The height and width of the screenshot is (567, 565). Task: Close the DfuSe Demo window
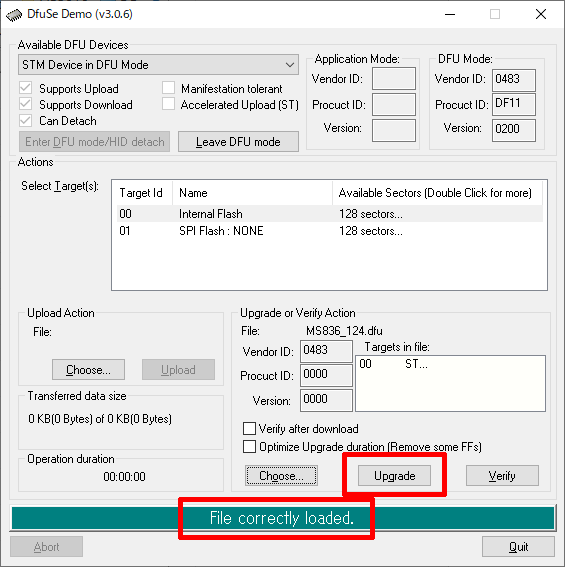541,14
